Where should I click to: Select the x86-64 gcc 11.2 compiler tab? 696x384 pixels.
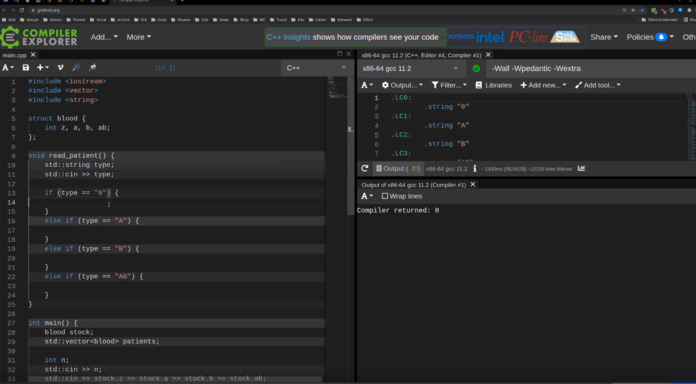(x=421, y=55)
